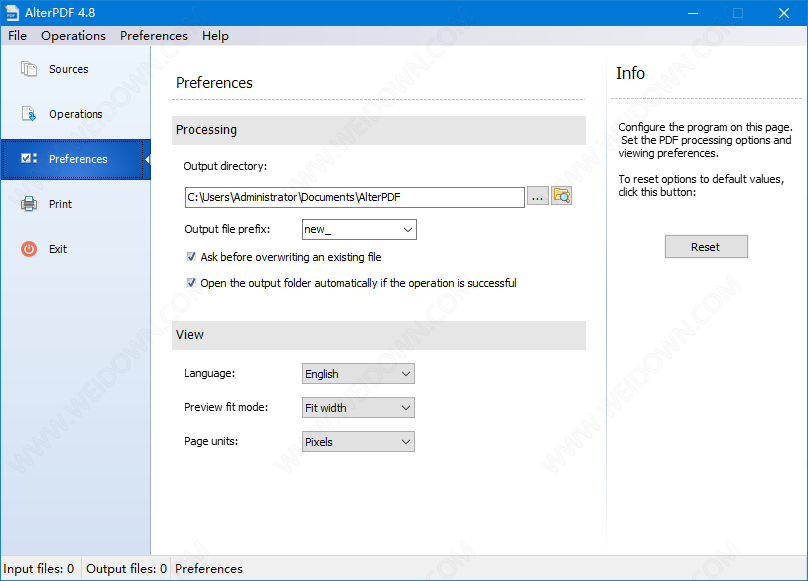Click the red Exit power icon
The width and height of the screenshot is (808, 581).
(x=29, y=249)
